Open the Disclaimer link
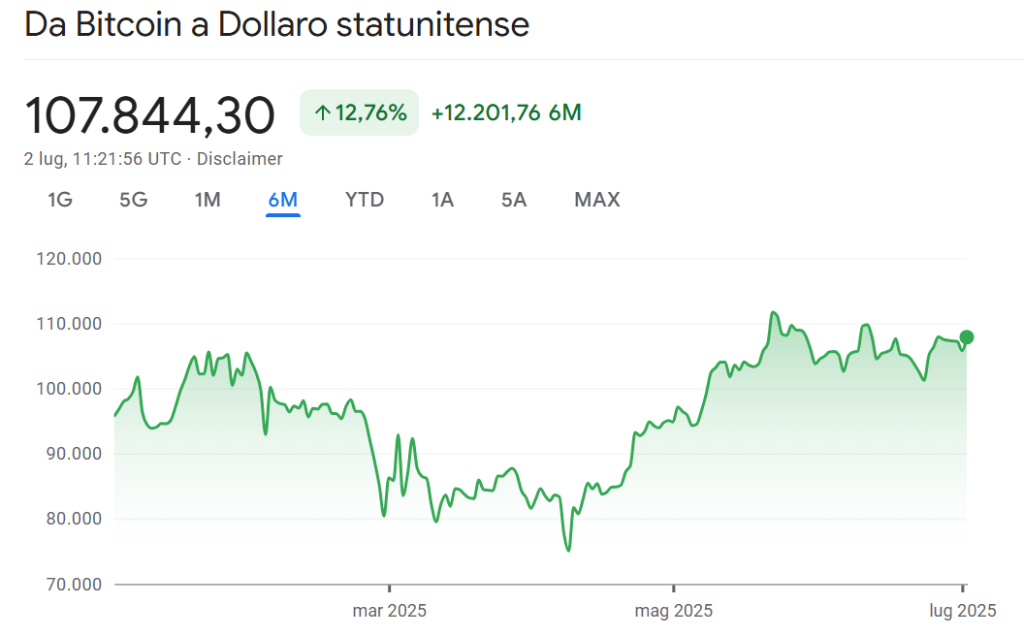The height and width of the screenshot is (637, 1024). click(240, 159)
